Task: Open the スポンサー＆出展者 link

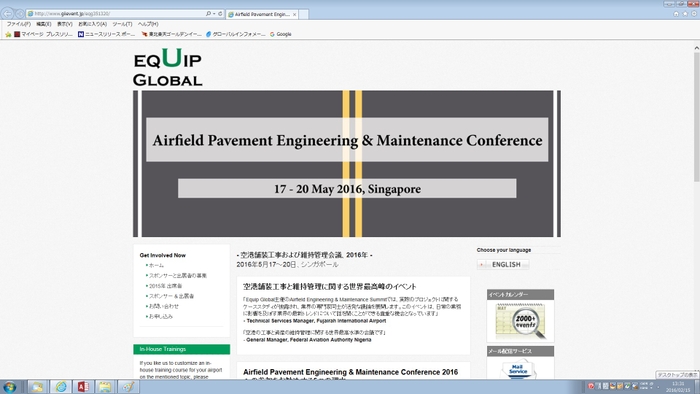Action: tap(171, 296)
